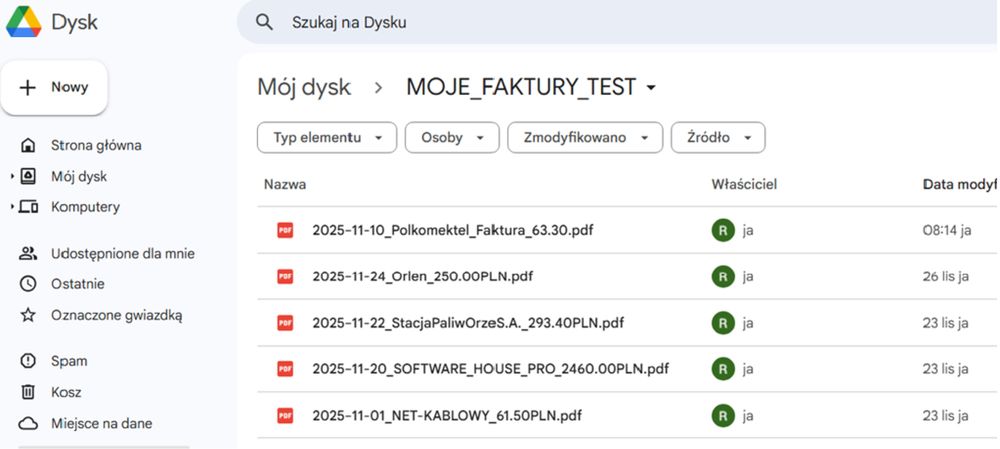The width and height of the screenshot is (1000, 449).
Task: Click PDF icon of SOFTWARE_HOUSE_PRO file
Action: [285, 369]
